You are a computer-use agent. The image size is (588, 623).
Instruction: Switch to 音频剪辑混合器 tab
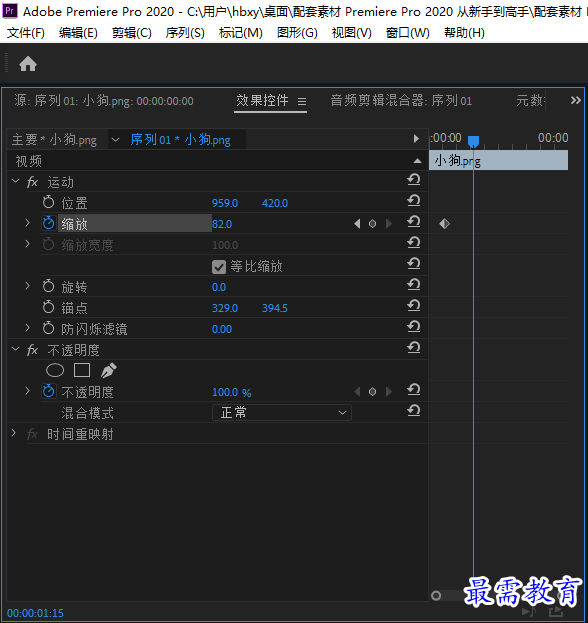(x=401, y=101)
